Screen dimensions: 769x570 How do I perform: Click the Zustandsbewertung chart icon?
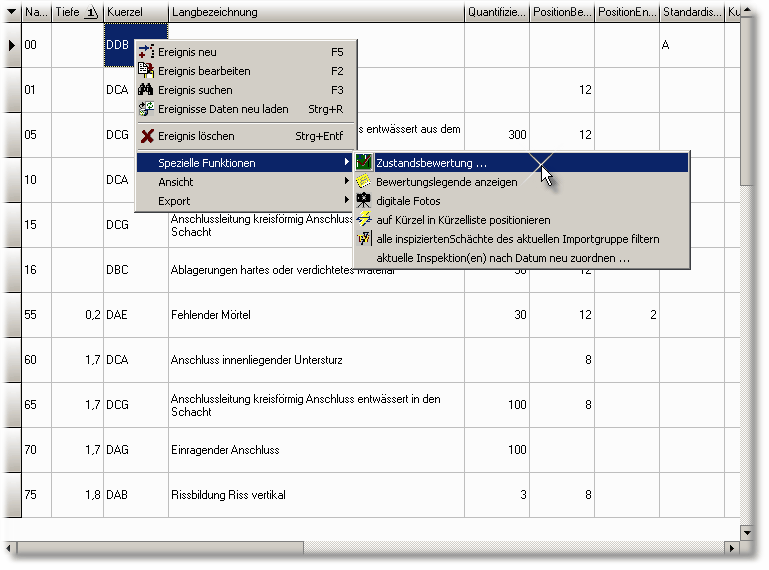pos(364,163)
